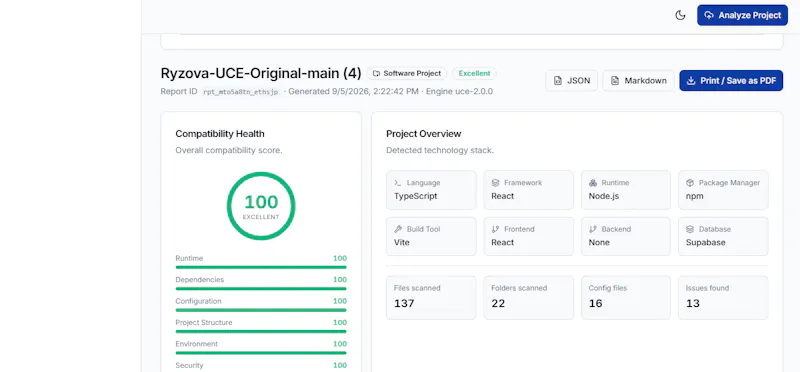The height and width of the screenshot is (372, 800).
Task: Click the Software Project badge icon
Action: click(377, 73)
